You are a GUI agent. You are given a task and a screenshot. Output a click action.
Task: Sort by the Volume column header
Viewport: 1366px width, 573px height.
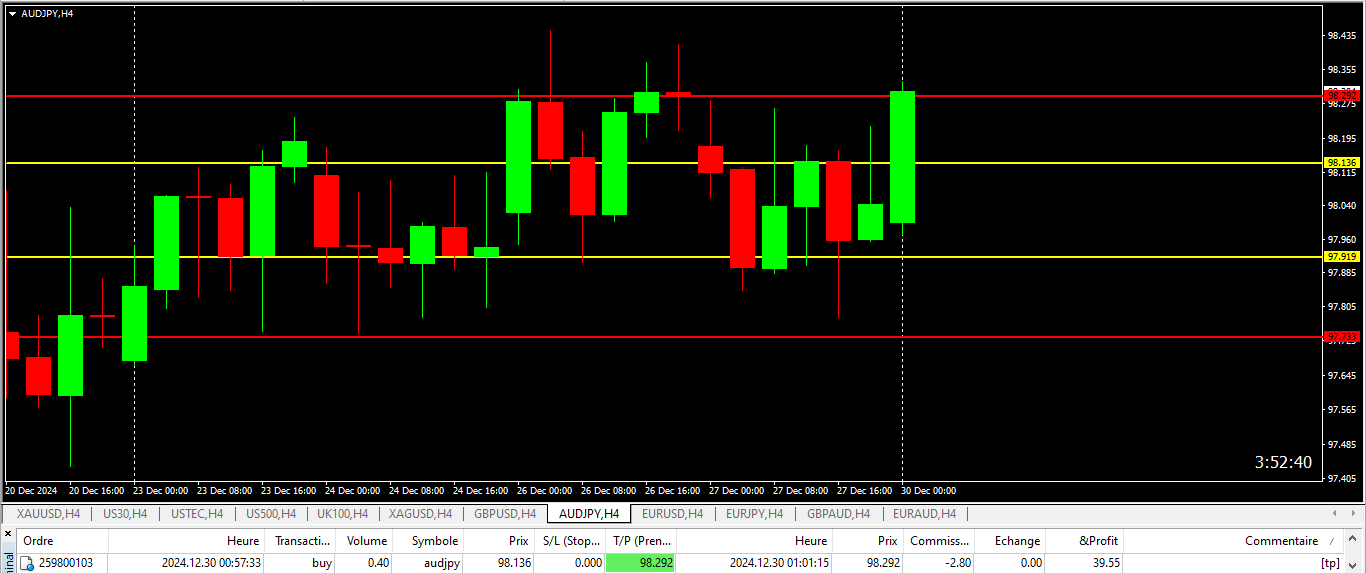(363, 541)
